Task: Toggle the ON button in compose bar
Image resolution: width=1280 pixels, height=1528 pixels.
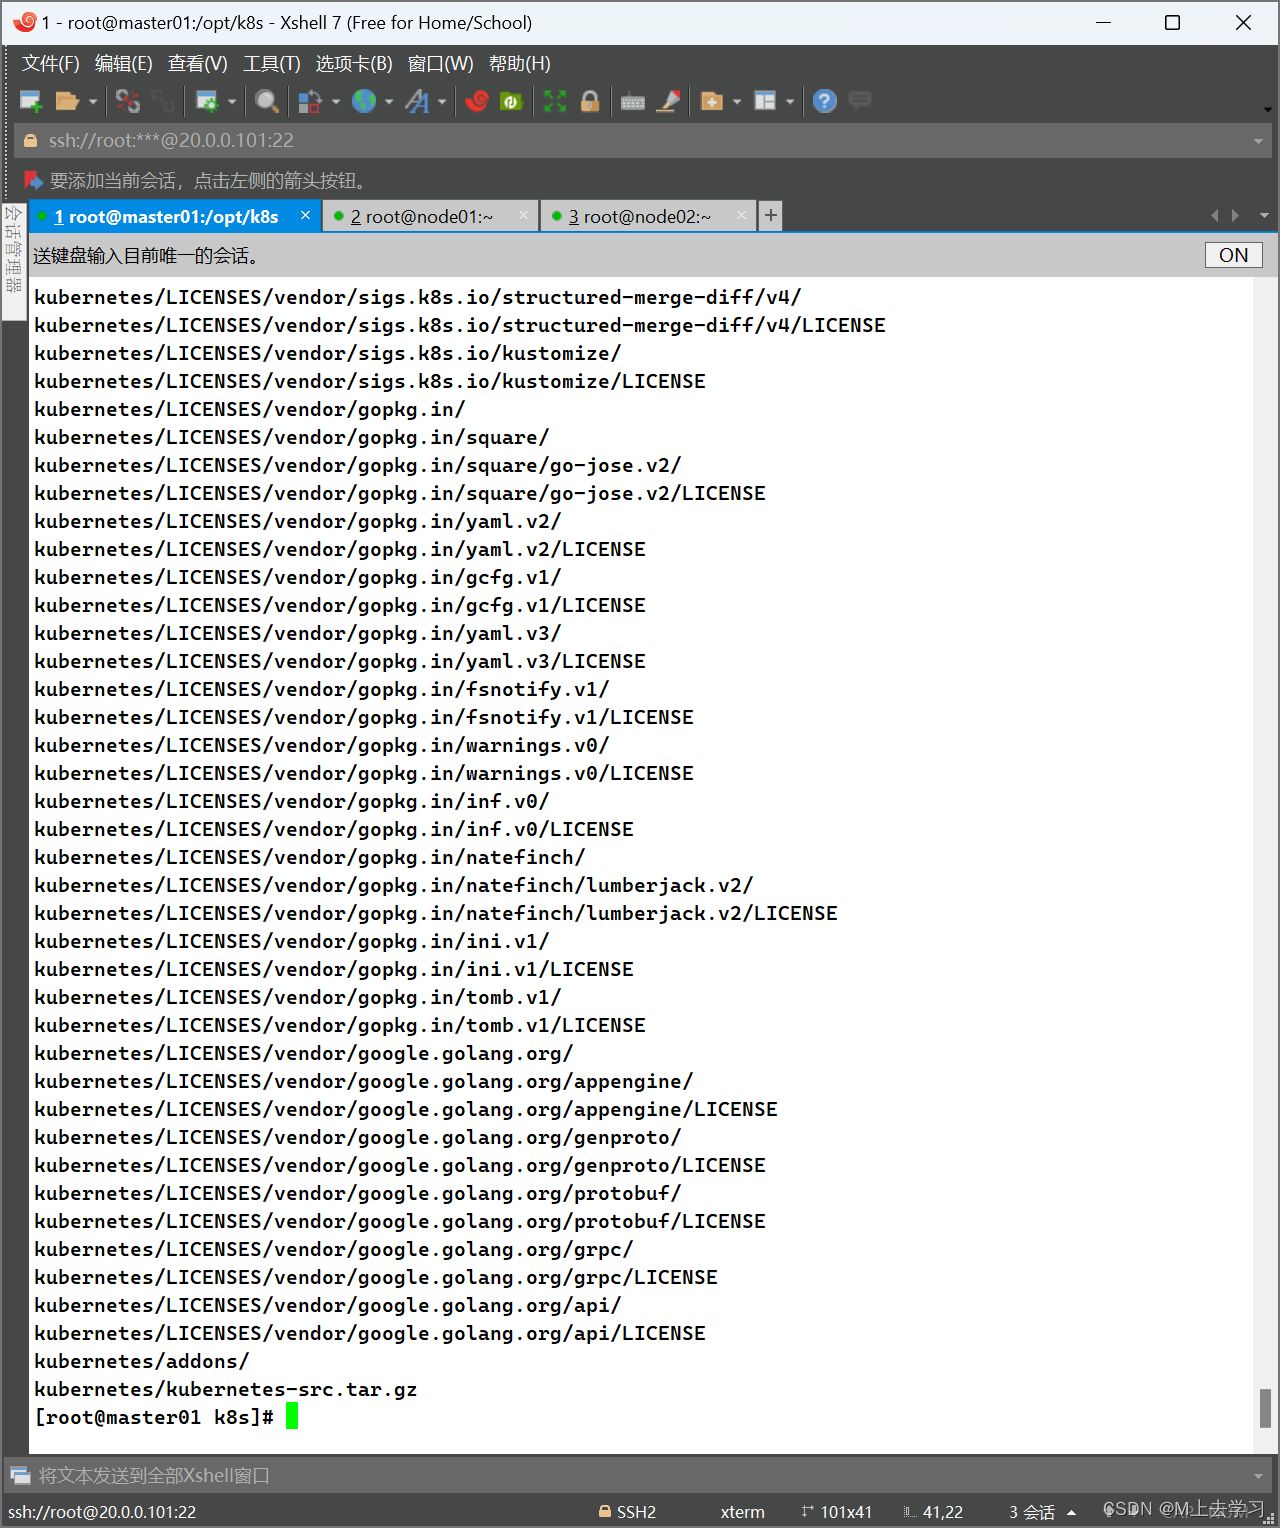Action: [x=1233, y=255]
